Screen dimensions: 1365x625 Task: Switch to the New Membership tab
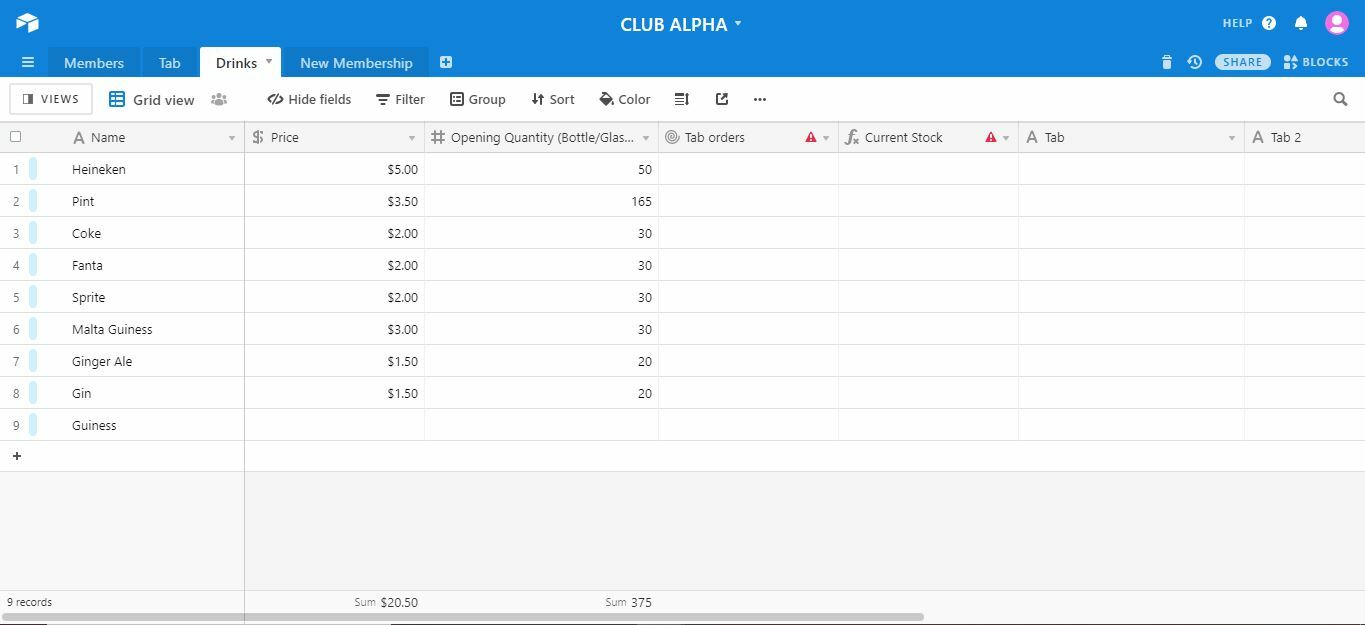pos(356,62)
